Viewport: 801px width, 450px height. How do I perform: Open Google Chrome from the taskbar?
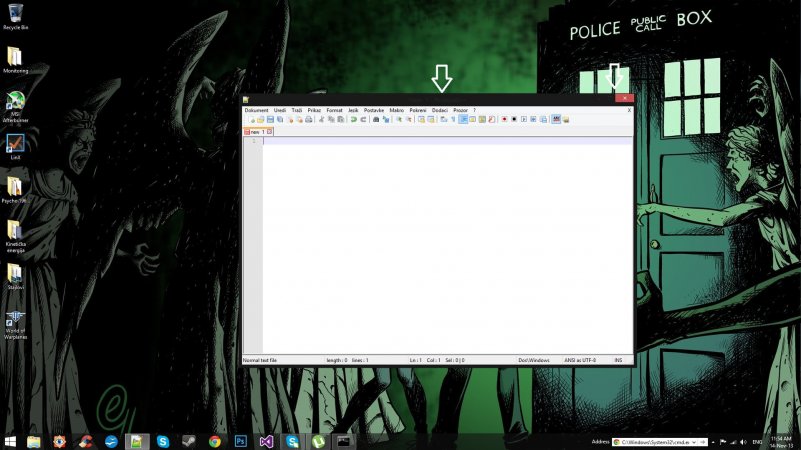(x=215, y=441)
